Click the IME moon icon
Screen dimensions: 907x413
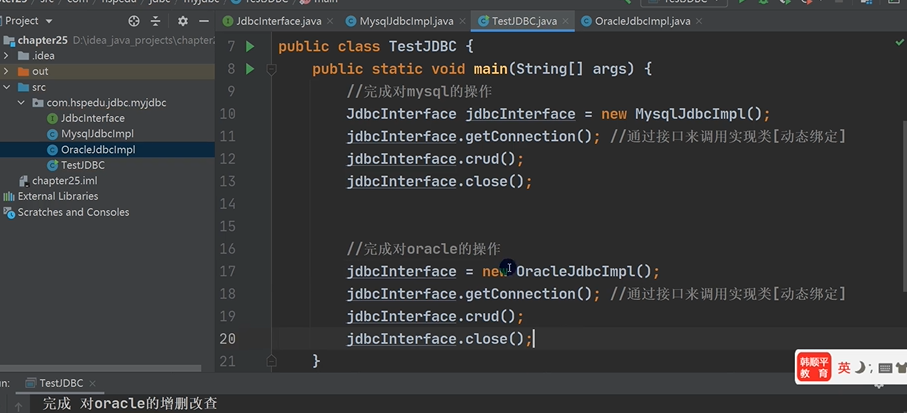click(x=860, y=367)
